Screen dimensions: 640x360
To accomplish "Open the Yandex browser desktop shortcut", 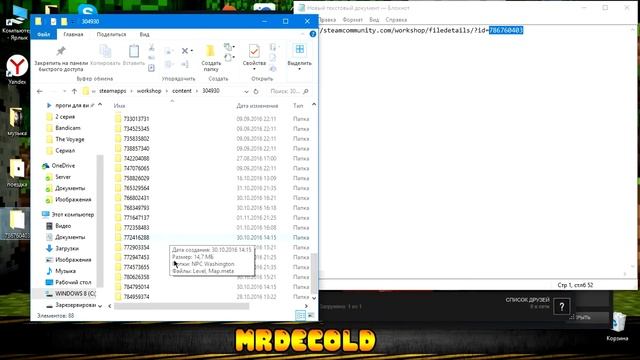I will (x=17, y=69).
